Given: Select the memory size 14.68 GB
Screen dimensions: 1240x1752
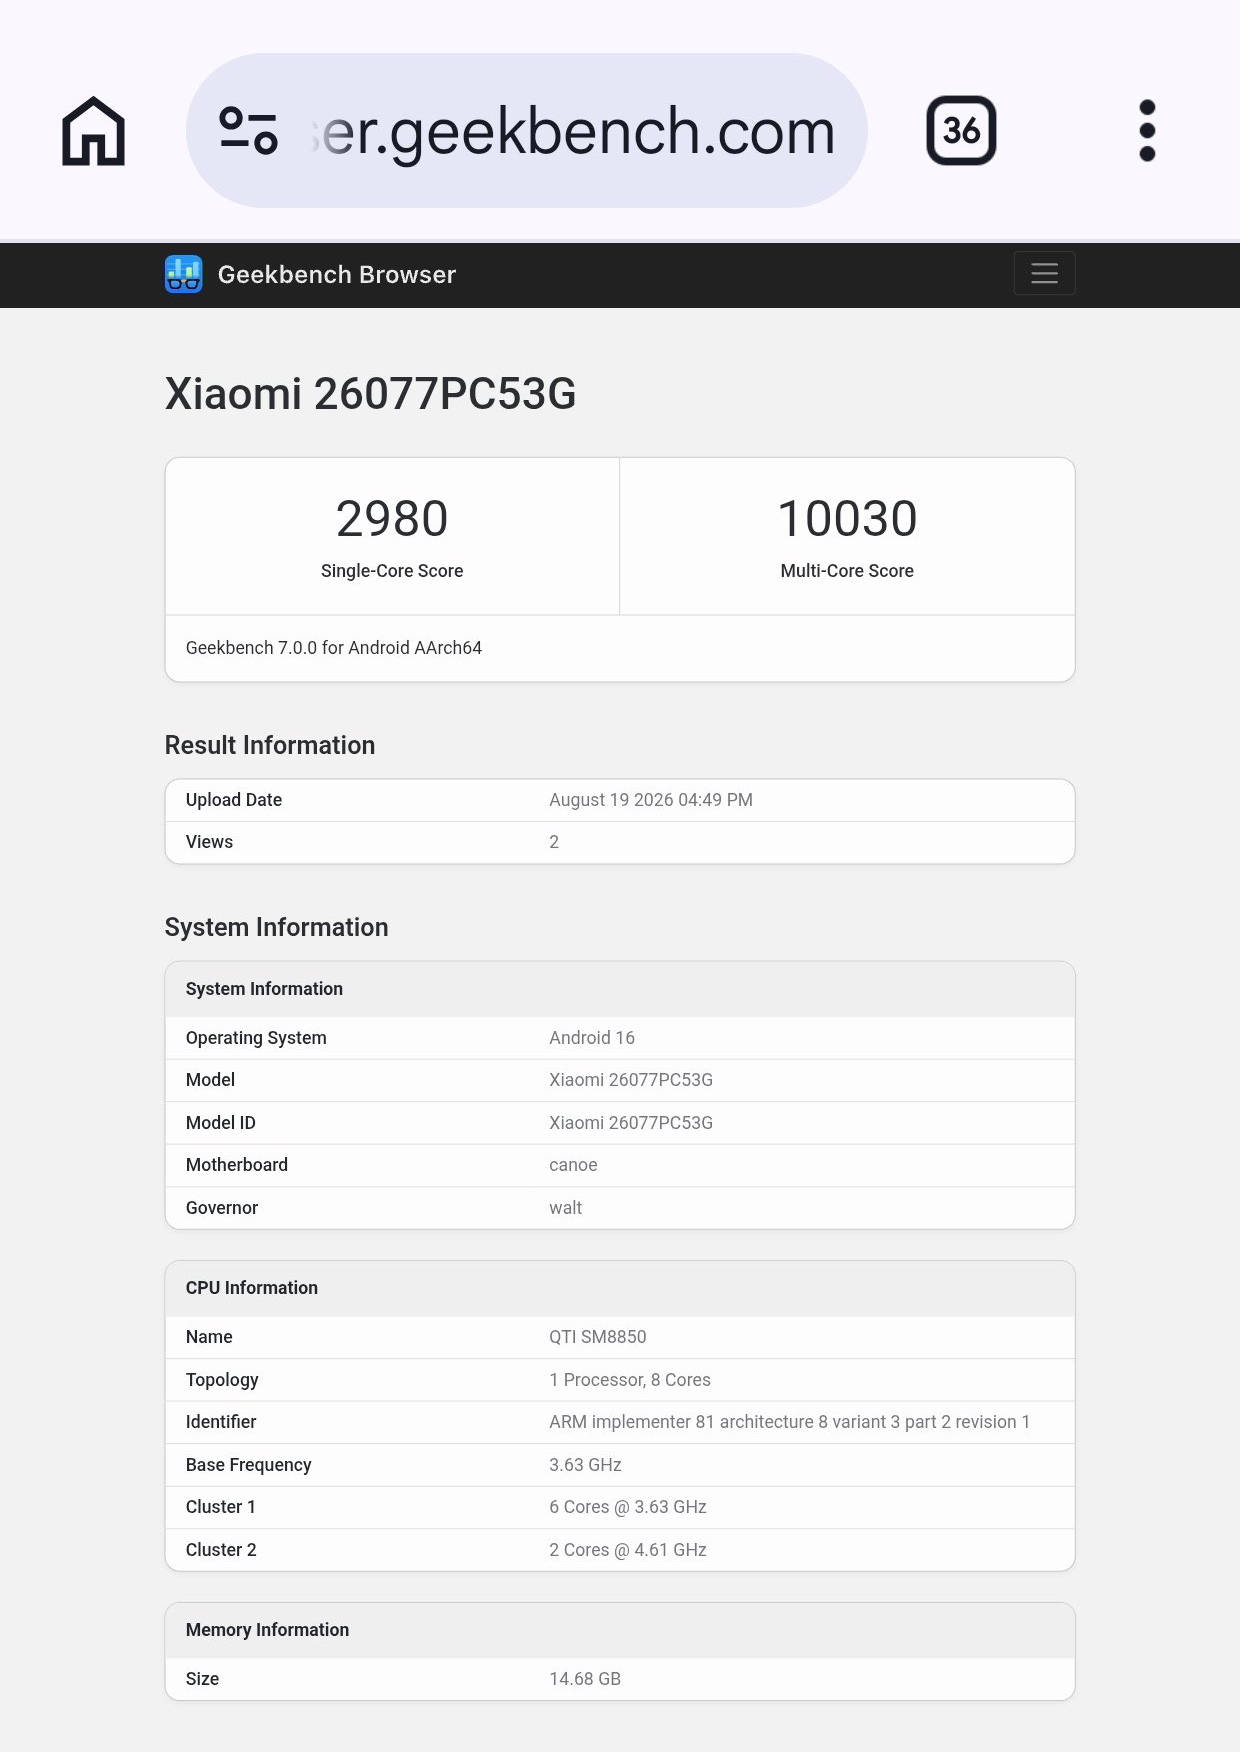Looking at the screenshot, I should click(585, 1679).
